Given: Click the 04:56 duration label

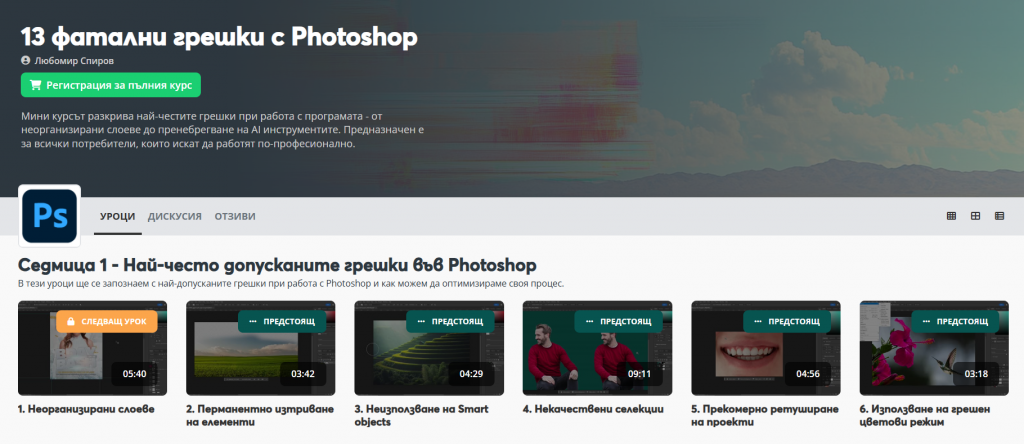Looking at the screenshot, I should coord(808,374).
